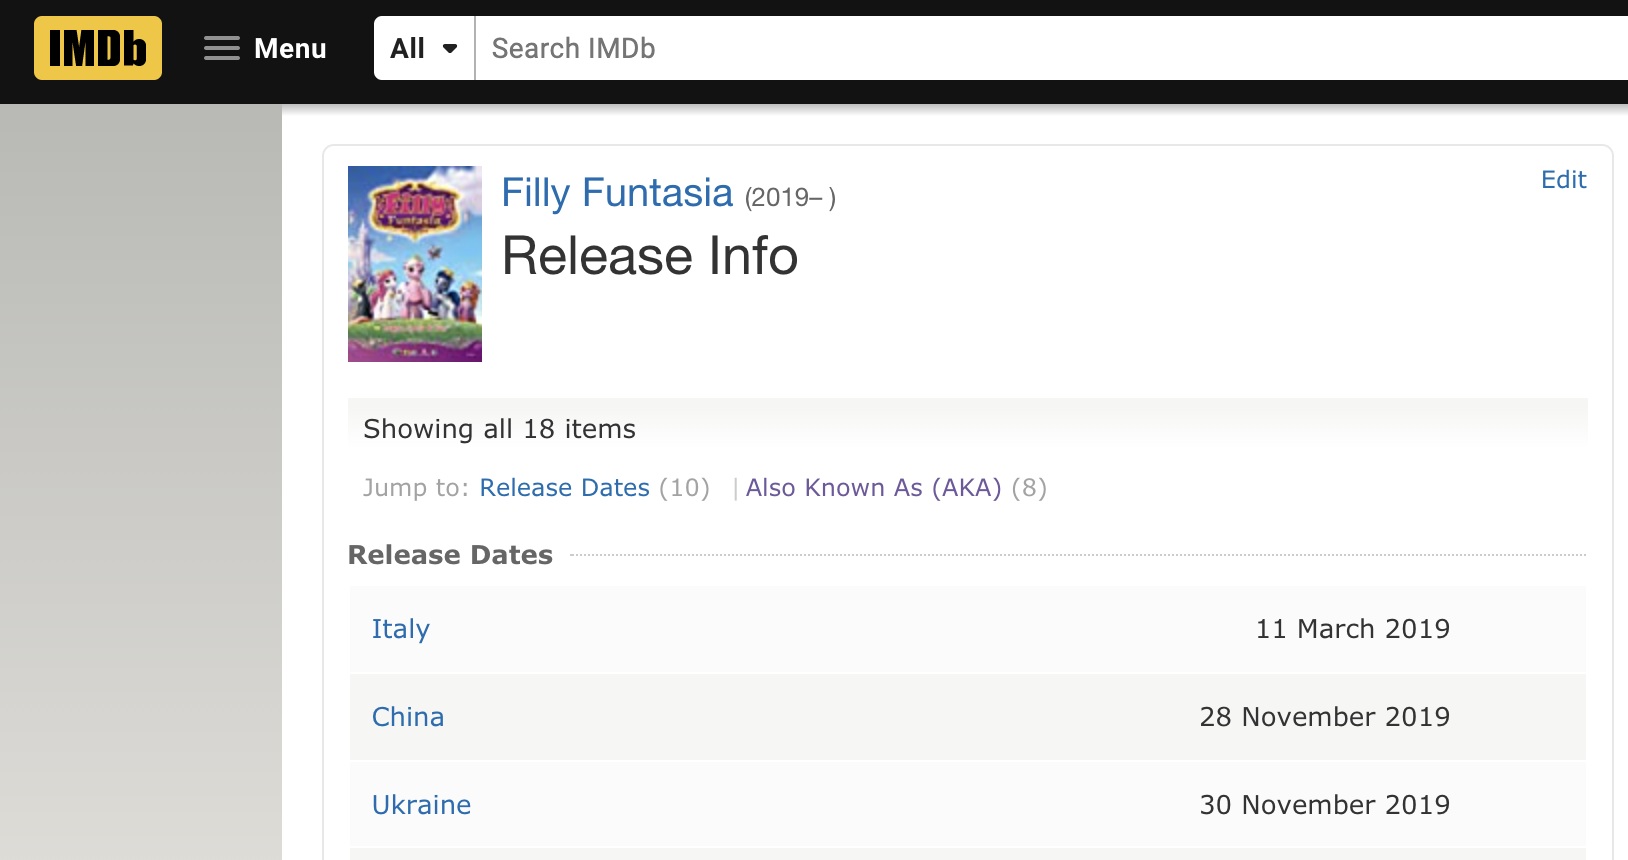Select the 28 November 2019 date text
Viewport: 1628px width, 860px height.
[x=1325, y=717]
